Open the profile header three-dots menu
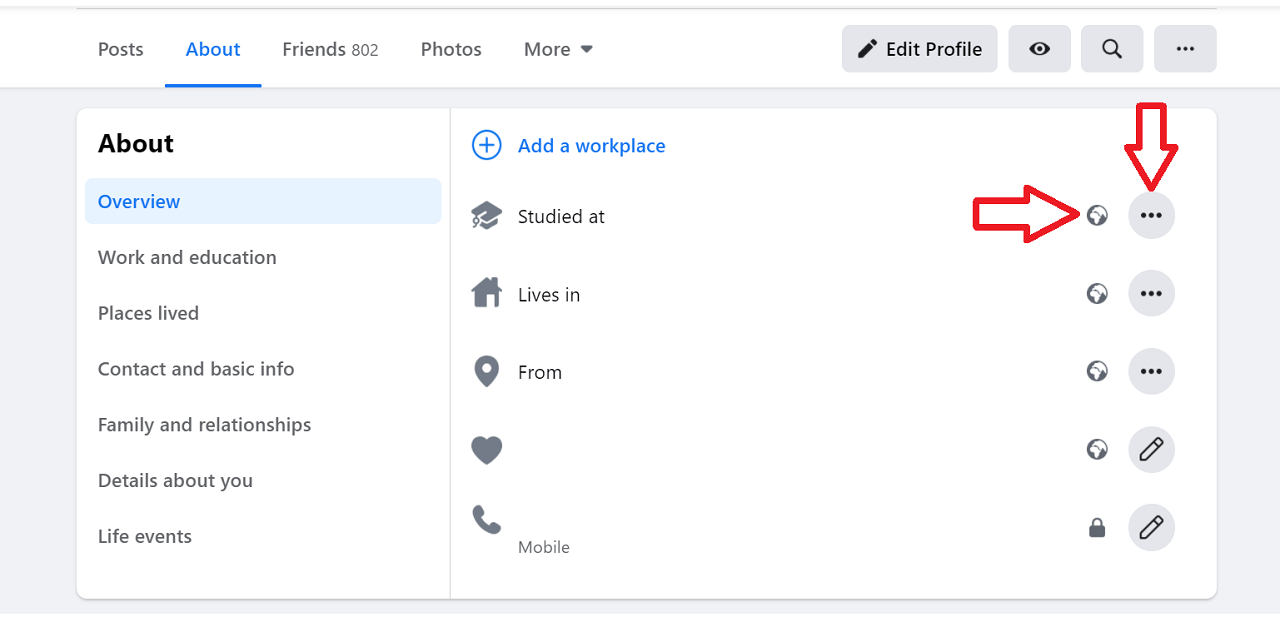The height and width of the screenshot is (617, 1280). coord(1185,49)
